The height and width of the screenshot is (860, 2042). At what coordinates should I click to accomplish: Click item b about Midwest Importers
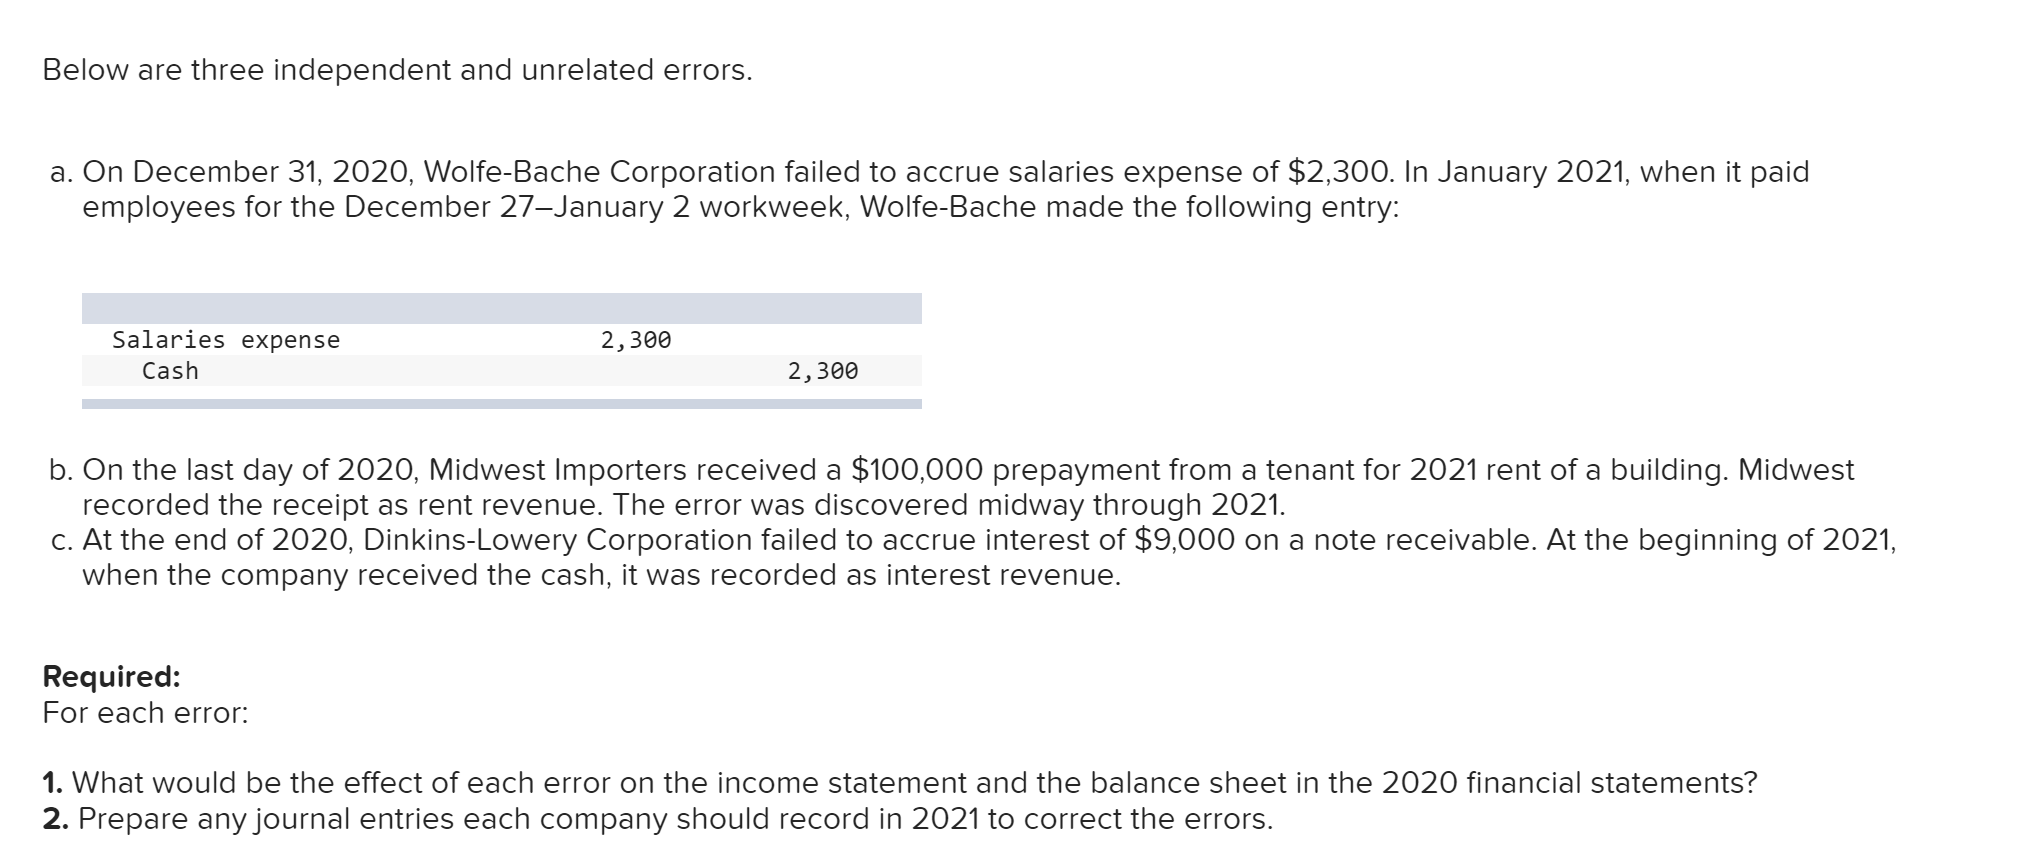pyautogui.click(x=952, y=486)
